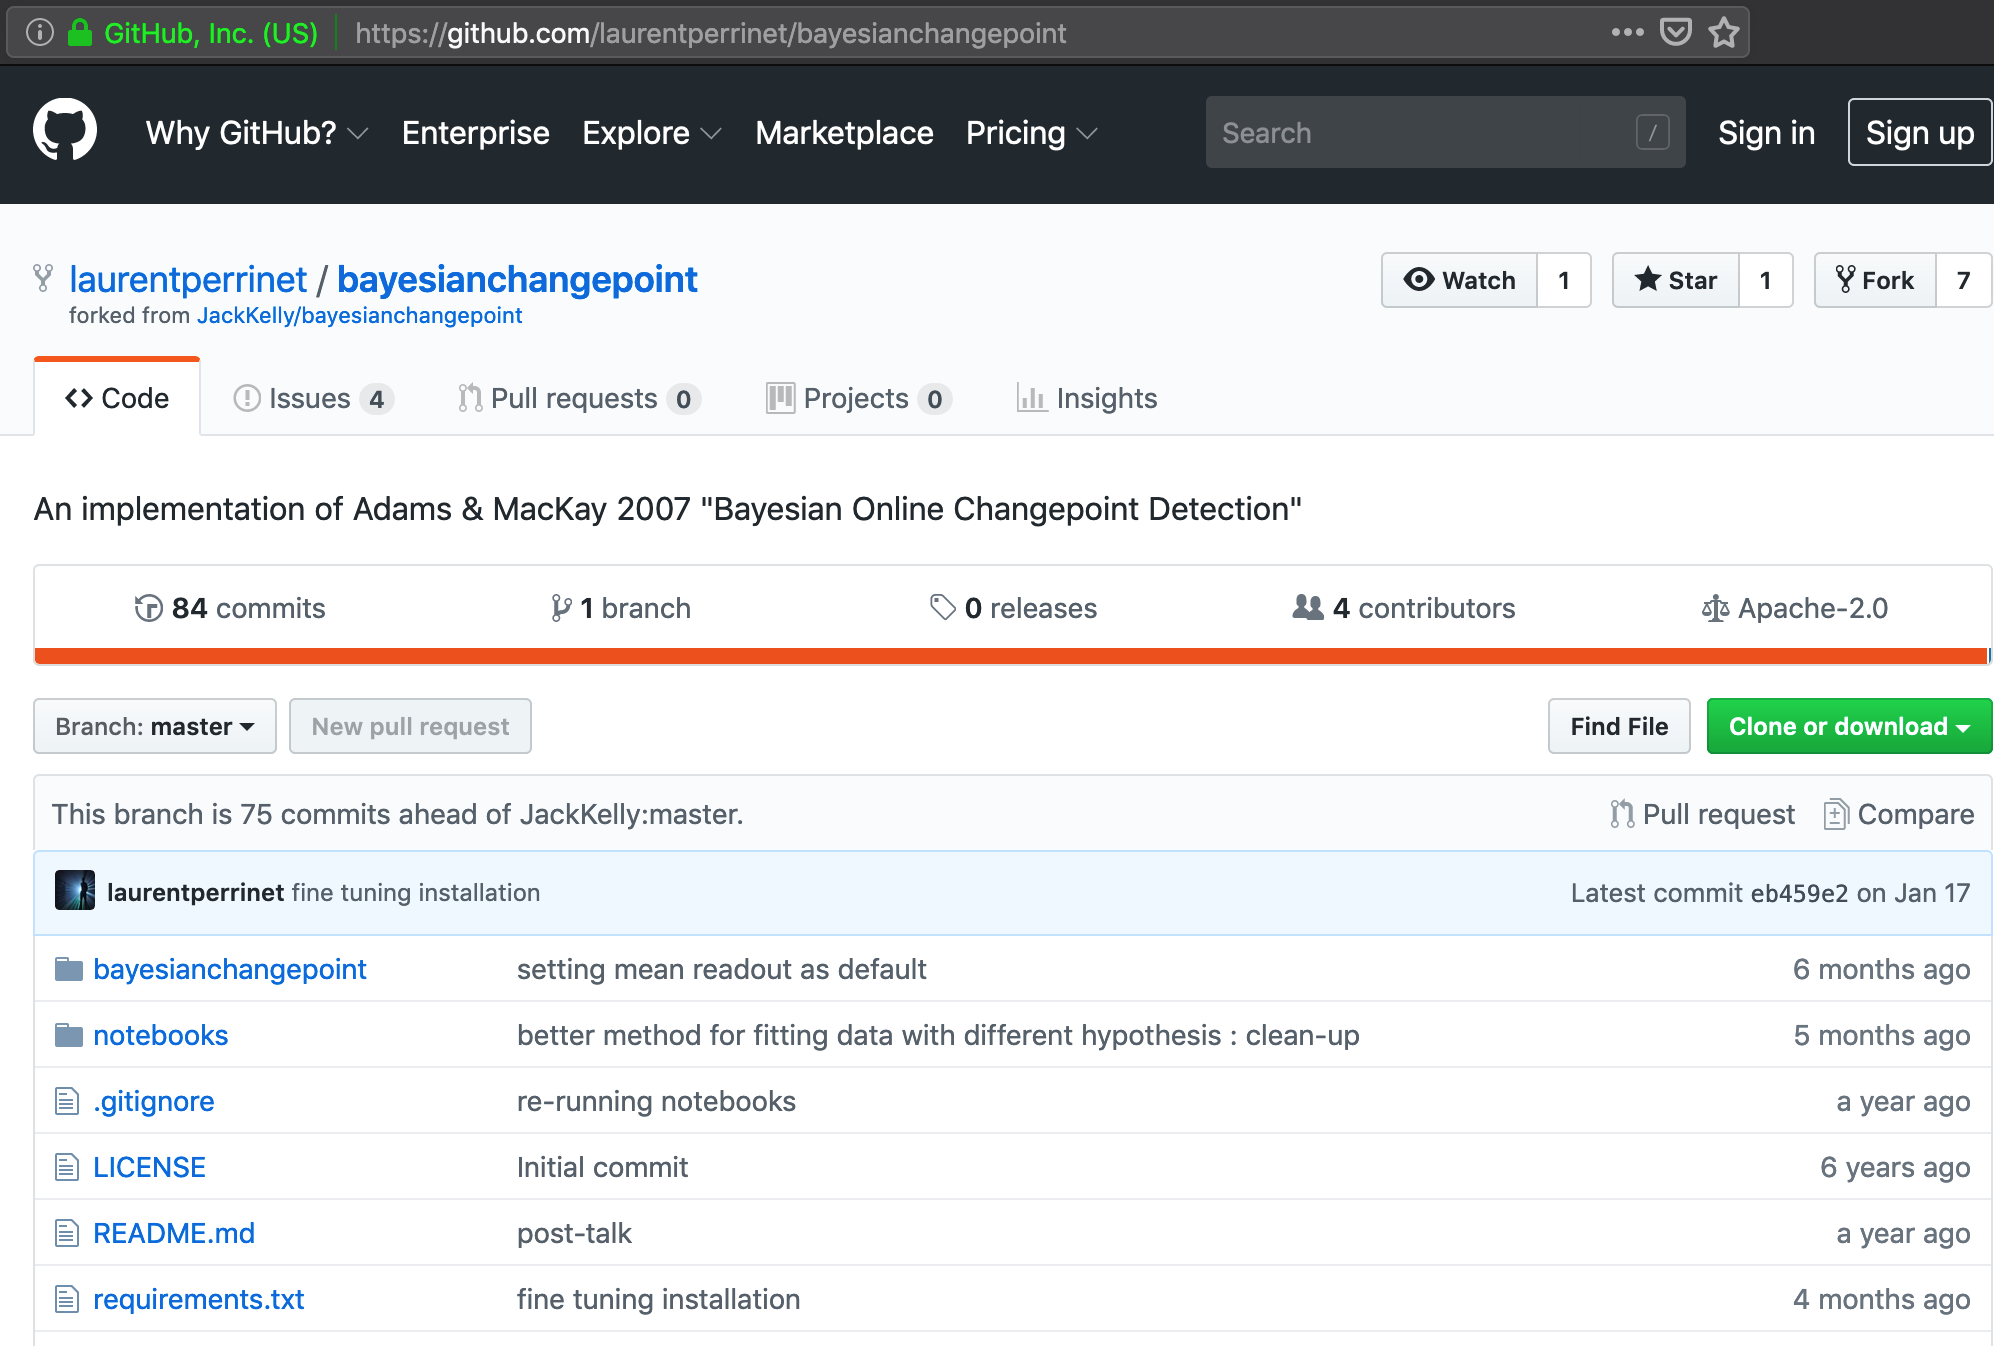Image resolution: width=1994 pixels, height=1346 pixels.
Task: Click the laurentperrinet avatar thumbnail
Action: (x=75, y=891)
